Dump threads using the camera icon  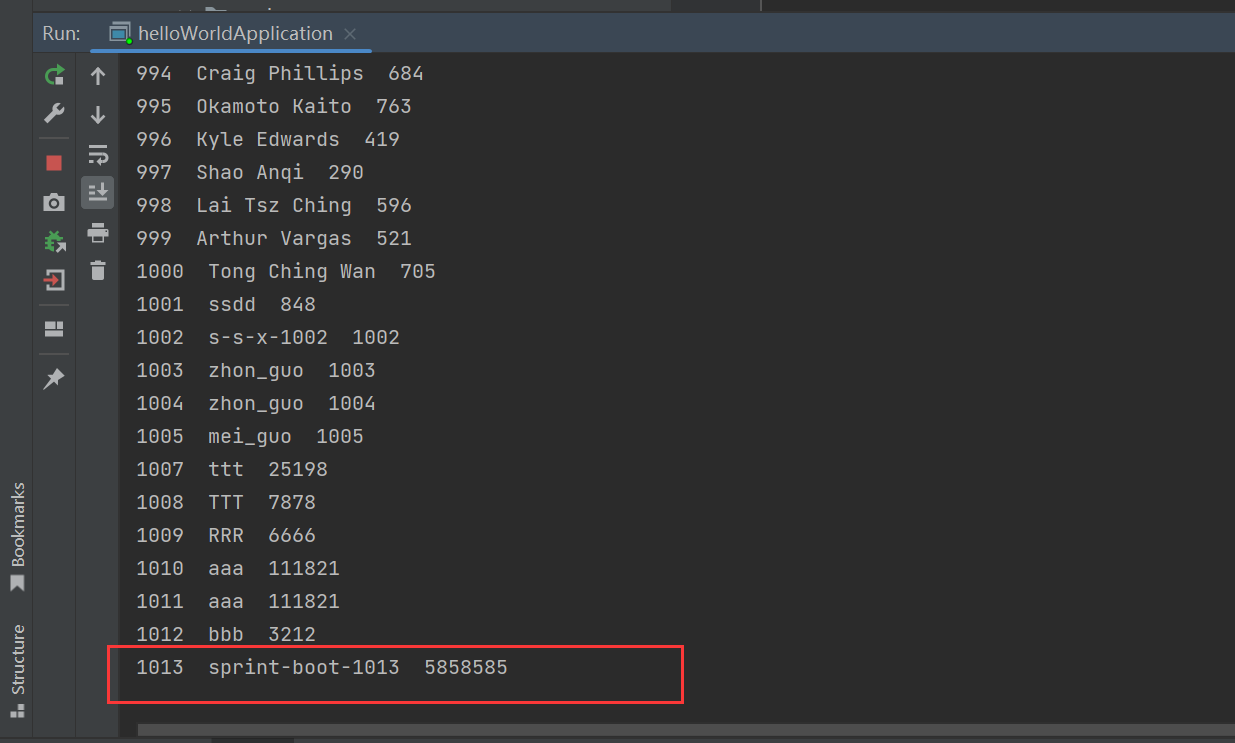(x=54, y=202)
